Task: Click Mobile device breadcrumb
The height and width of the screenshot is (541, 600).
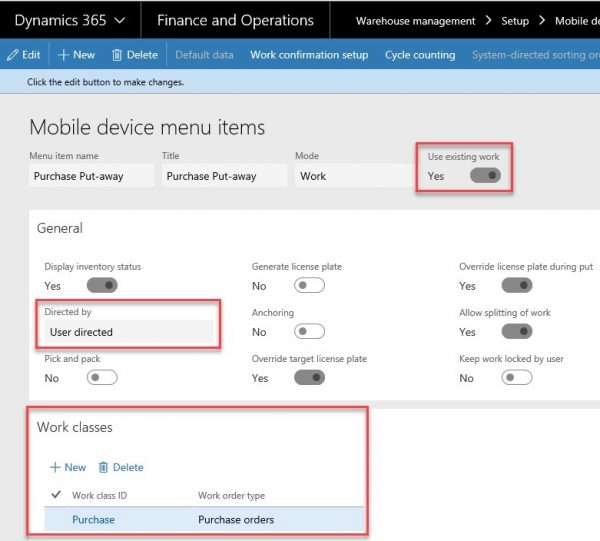Action: tap(577, 21)
